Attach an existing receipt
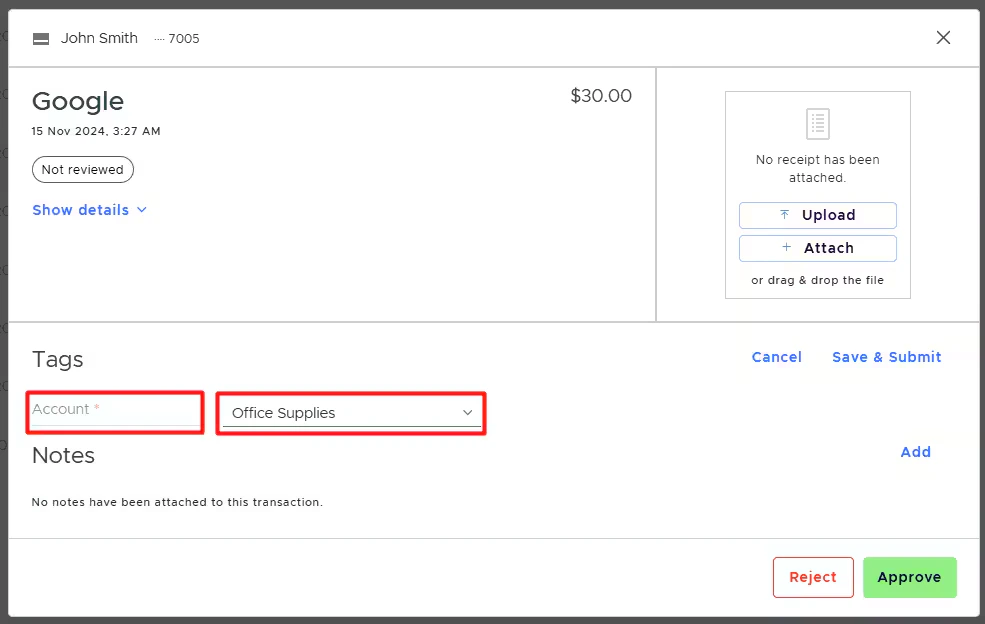Image resolution: width=985 pixels, height=624 pixels. (817, 248)
